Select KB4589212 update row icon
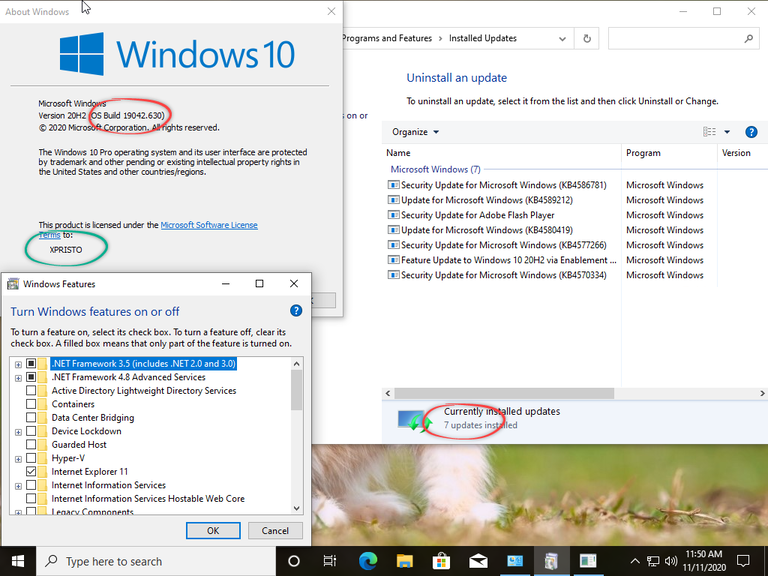This screenshot has height=576, width=768. [x=393, y=200]
